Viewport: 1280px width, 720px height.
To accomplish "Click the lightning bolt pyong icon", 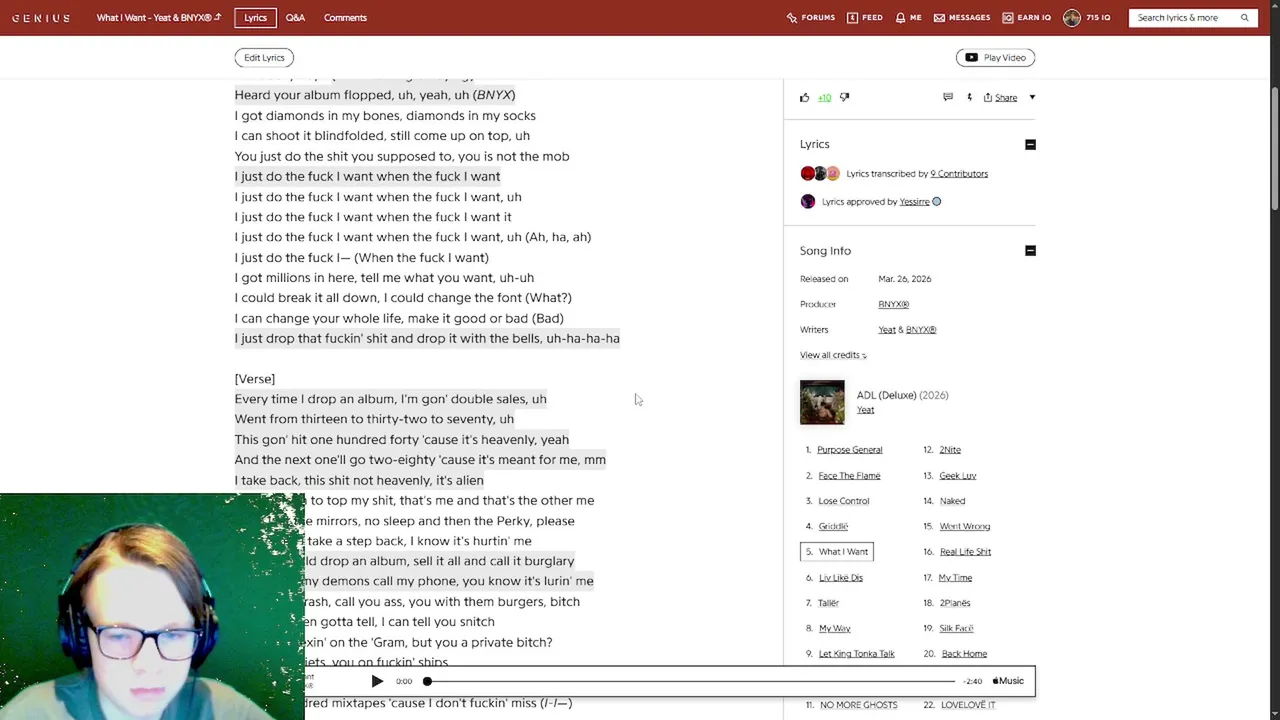I will [969, 98].
